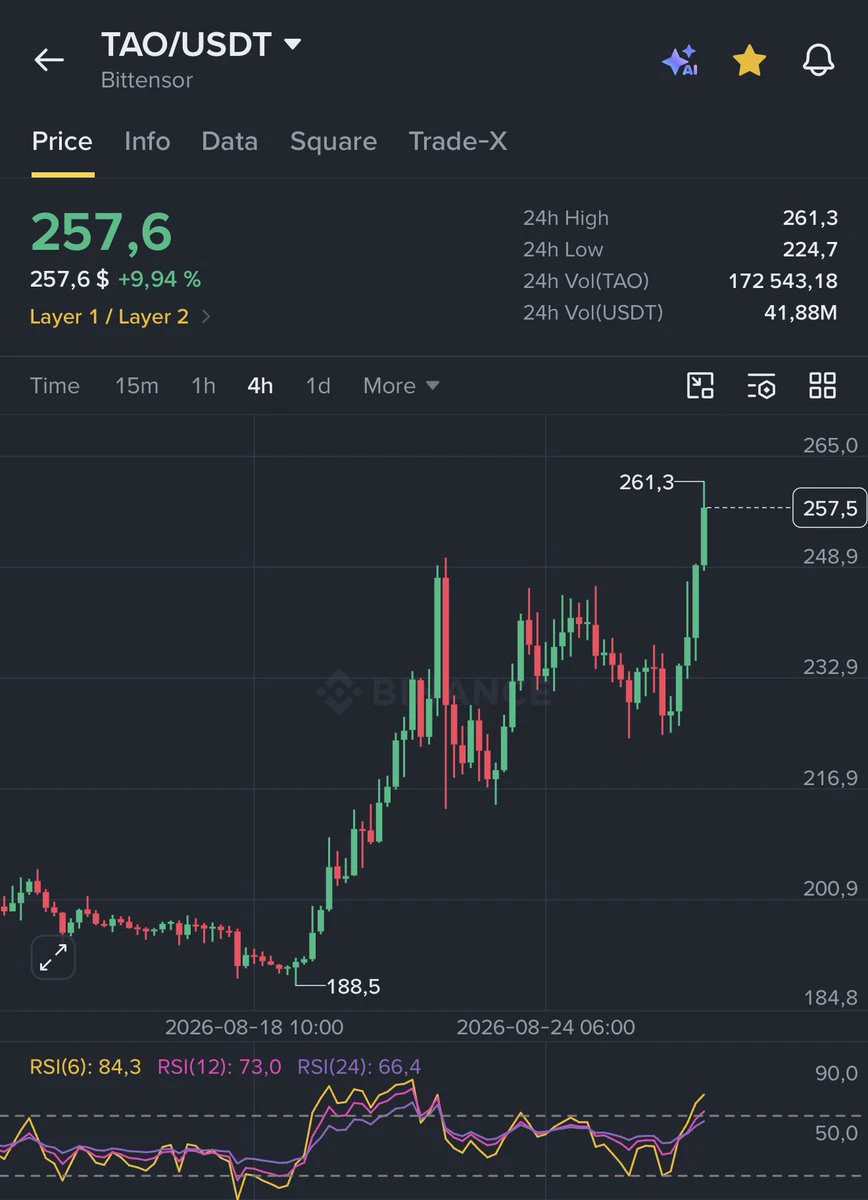Click the RSI 90,0 axis label
The image size is (868, 1200).
click(x=836, y=1073)
